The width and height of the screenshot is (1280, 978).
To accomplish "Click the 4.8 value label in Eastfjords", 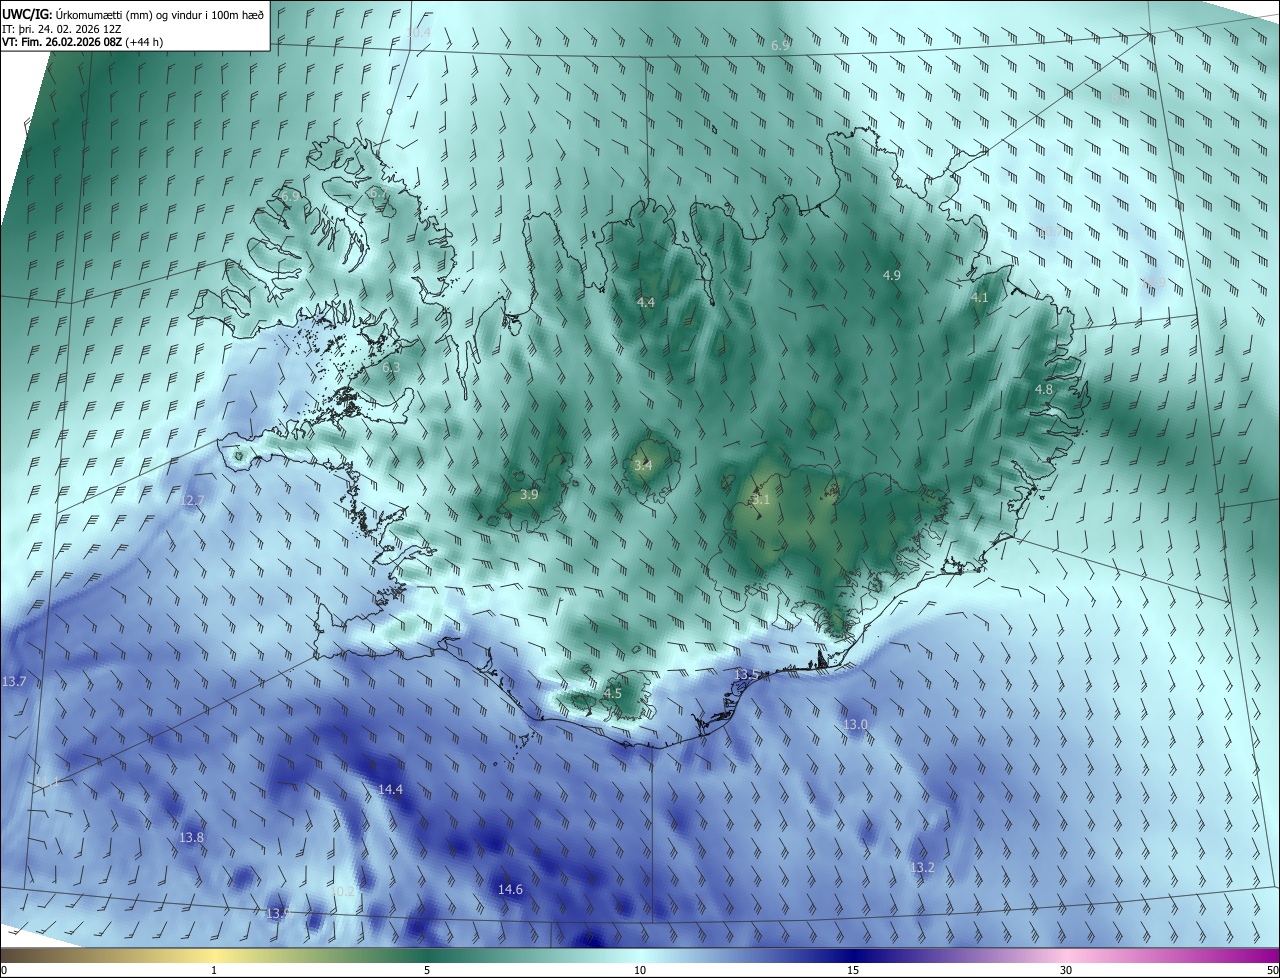I will point(1044,389).
